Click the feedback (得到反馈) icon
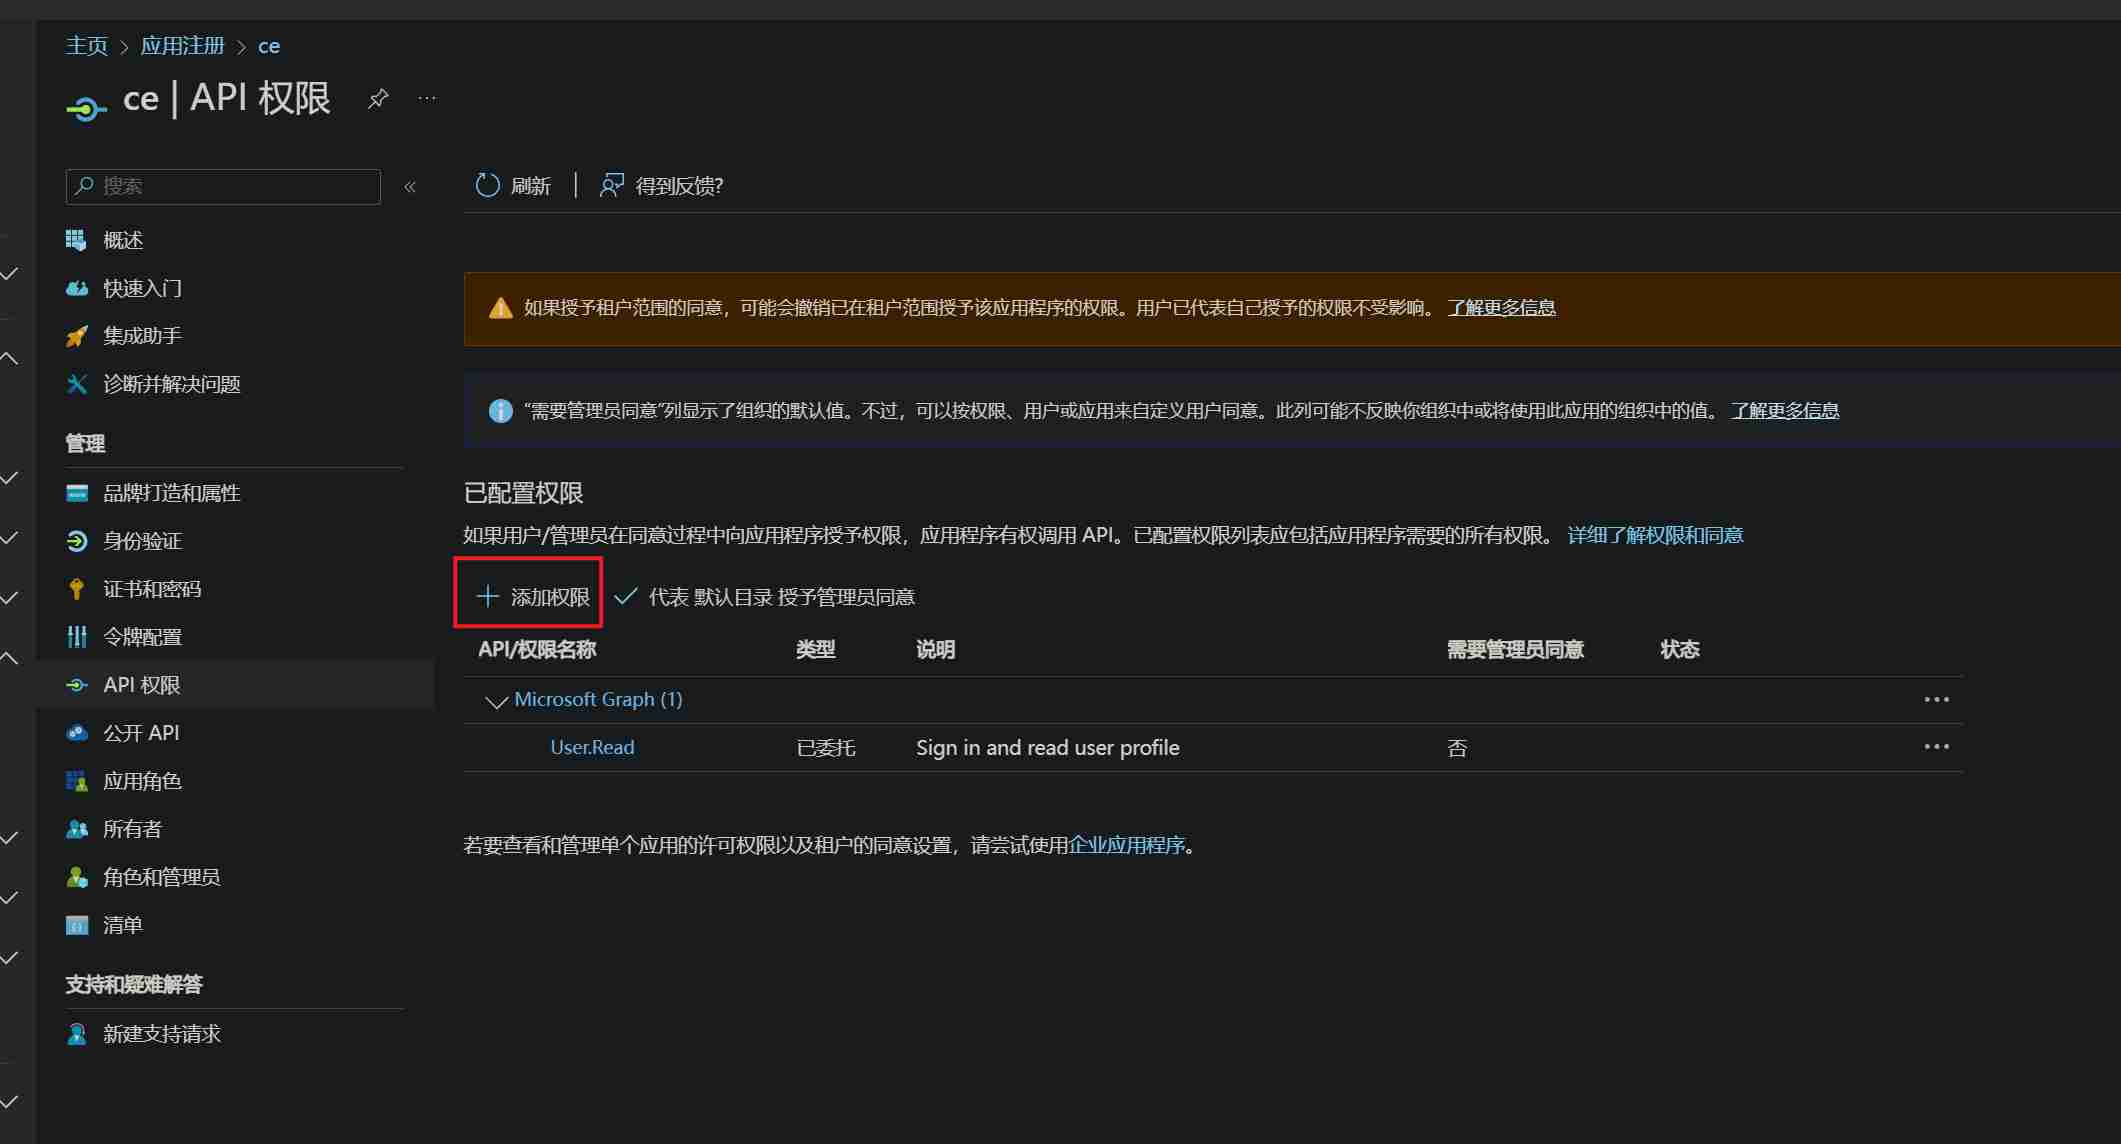The image size is (2121, 1144). pos(611,185)
